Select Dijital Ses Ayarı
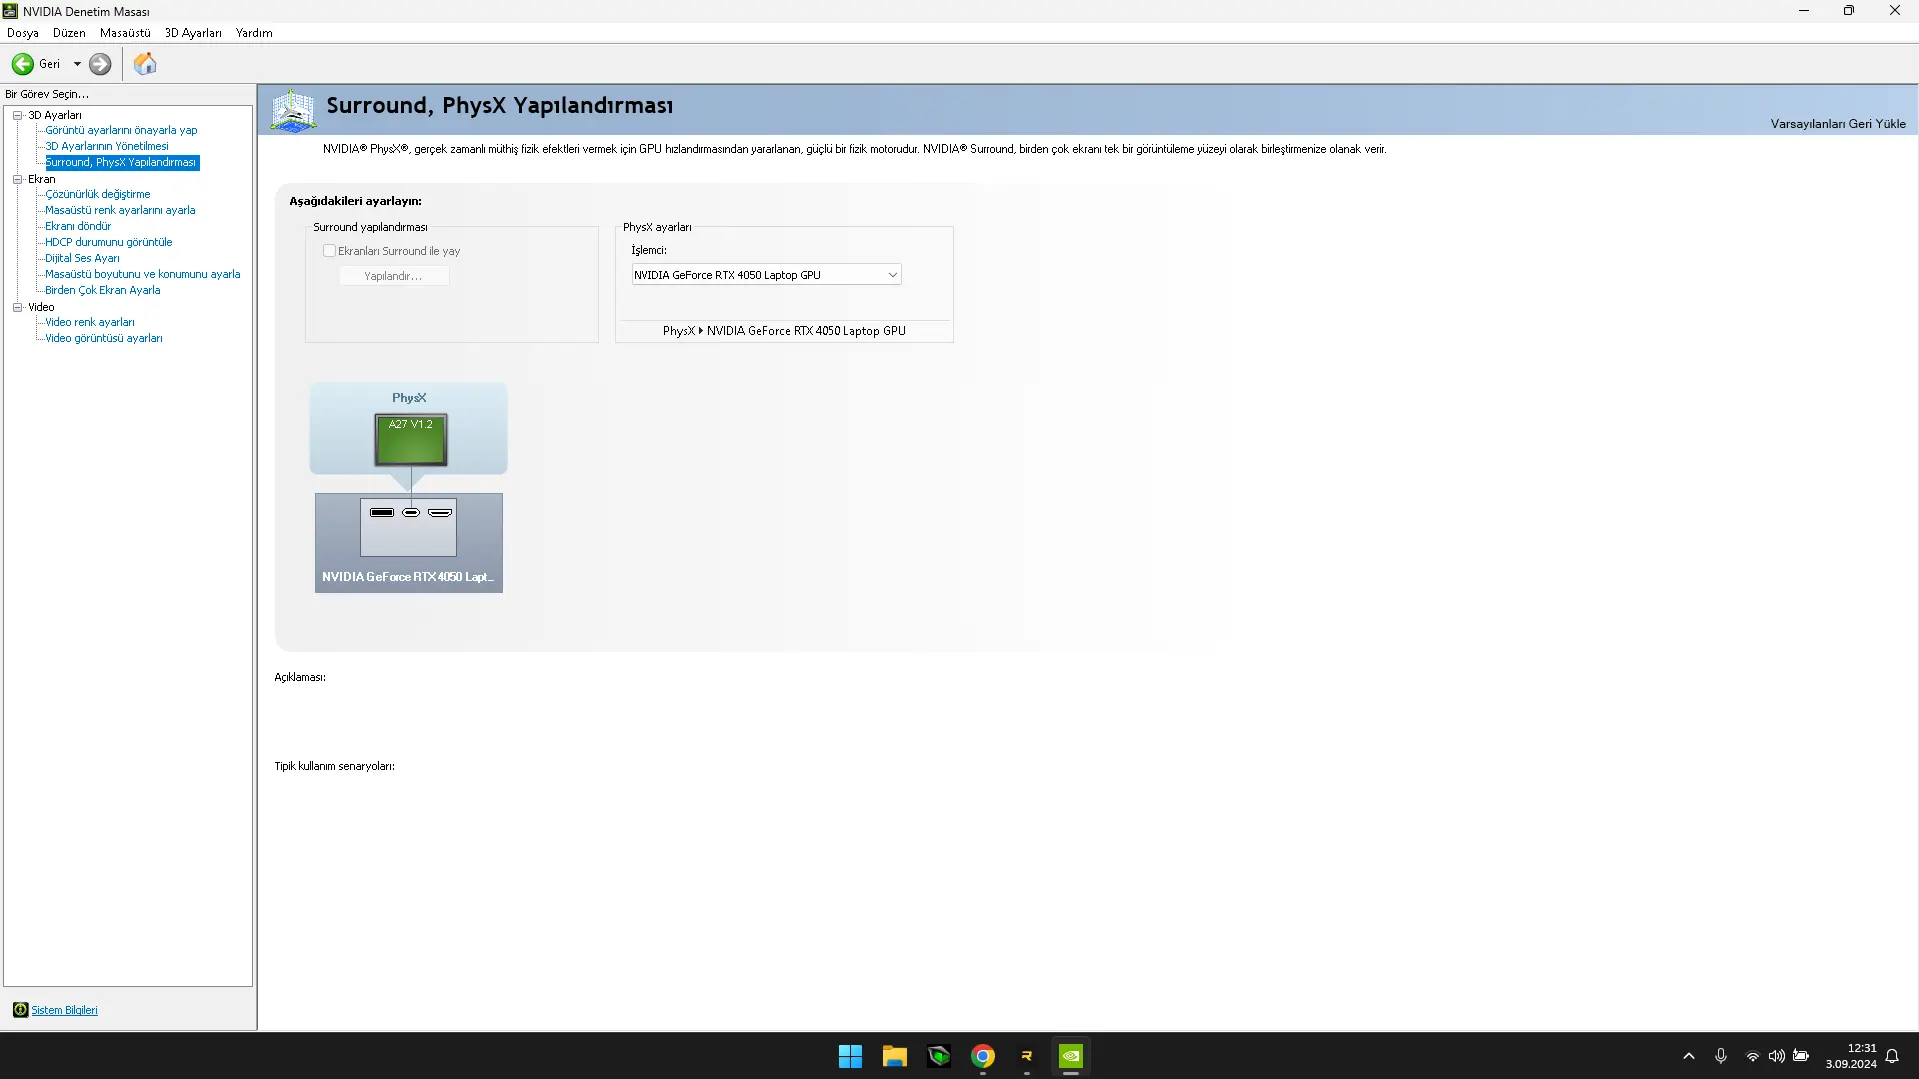Image resolution: width=1919 pixels, height=1079 pixels. click(82, 258)
